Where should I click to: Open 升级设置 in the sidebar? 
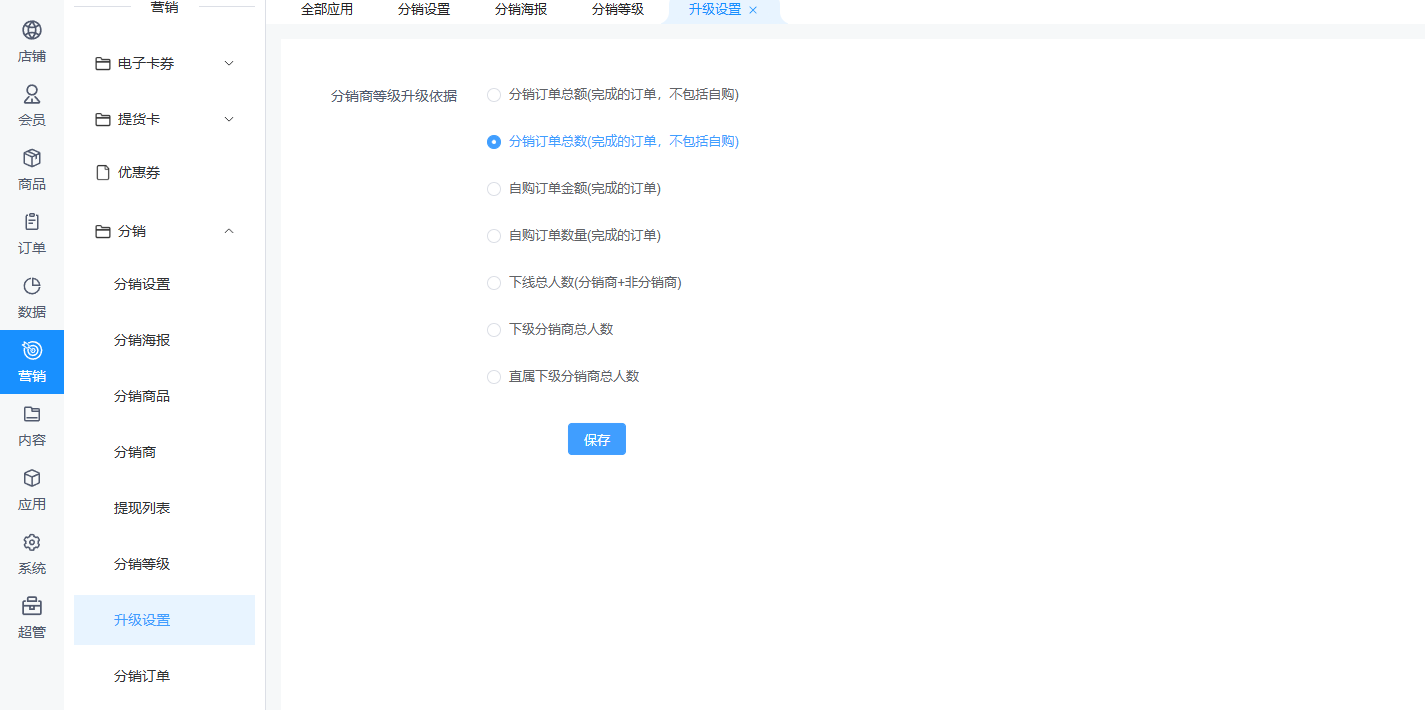click(x=164, y=620)
